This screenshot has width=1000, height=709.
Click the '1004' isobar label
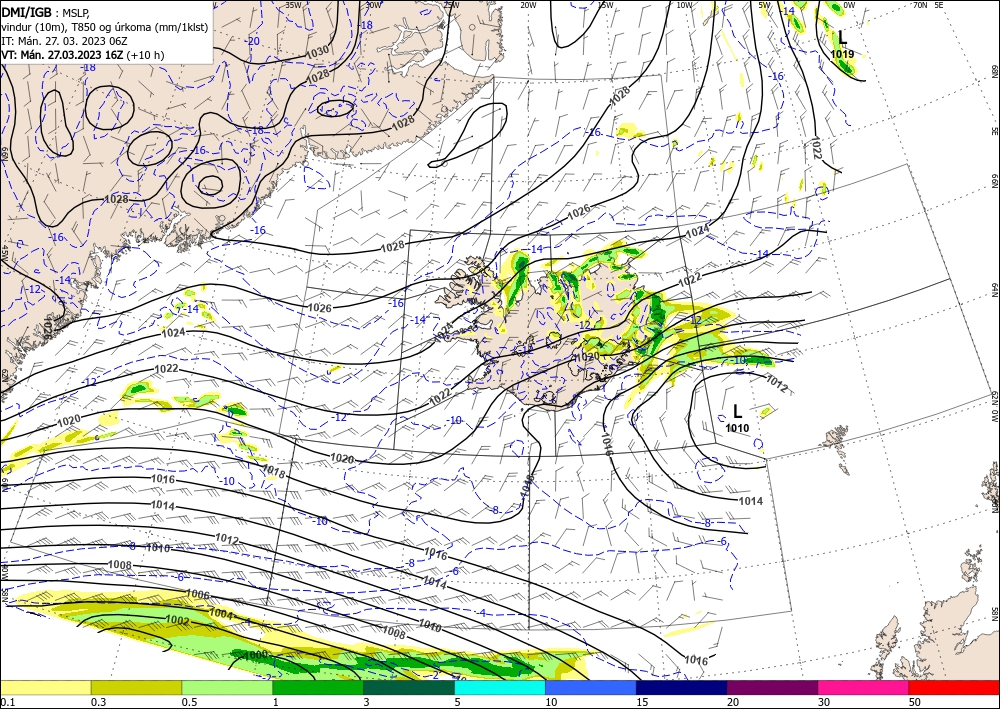tap(221, 613)
